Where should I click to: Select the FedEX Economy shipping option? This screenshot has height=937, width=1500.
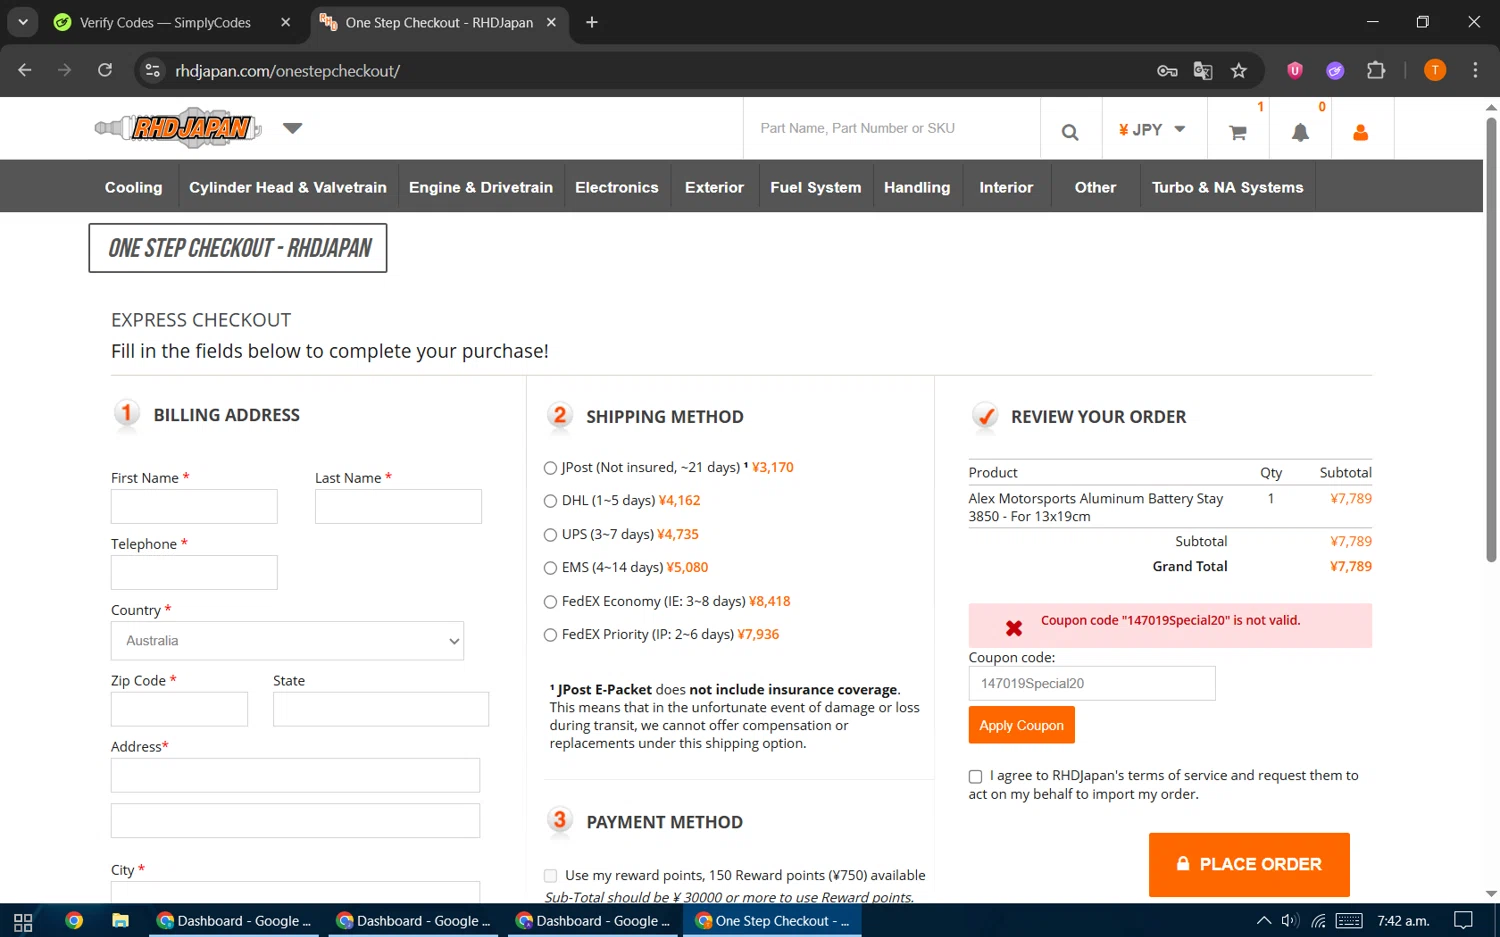pyautogui.click(x=550, y=602)
